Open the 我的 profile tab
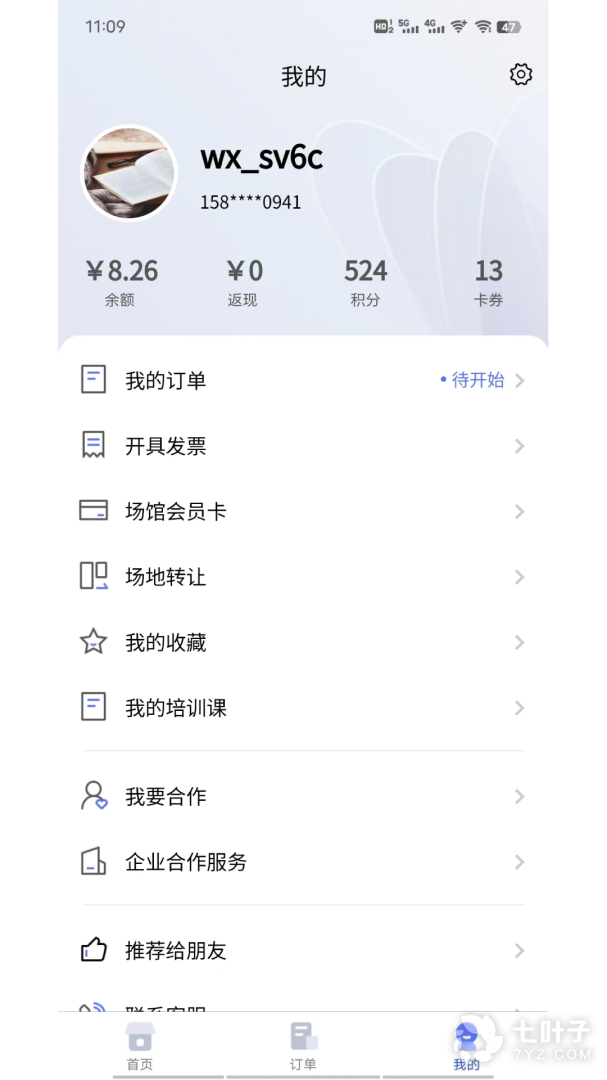607x1080 pixels. 466,1045
